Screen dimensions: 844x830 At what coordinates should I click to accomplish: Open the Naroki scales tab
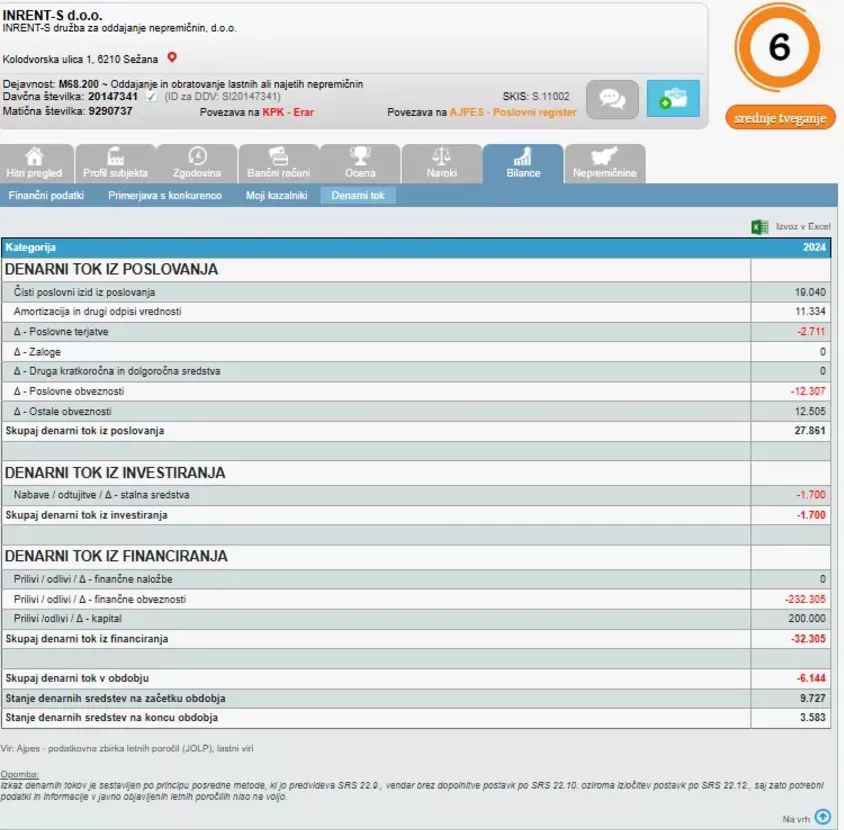point(442,164)
